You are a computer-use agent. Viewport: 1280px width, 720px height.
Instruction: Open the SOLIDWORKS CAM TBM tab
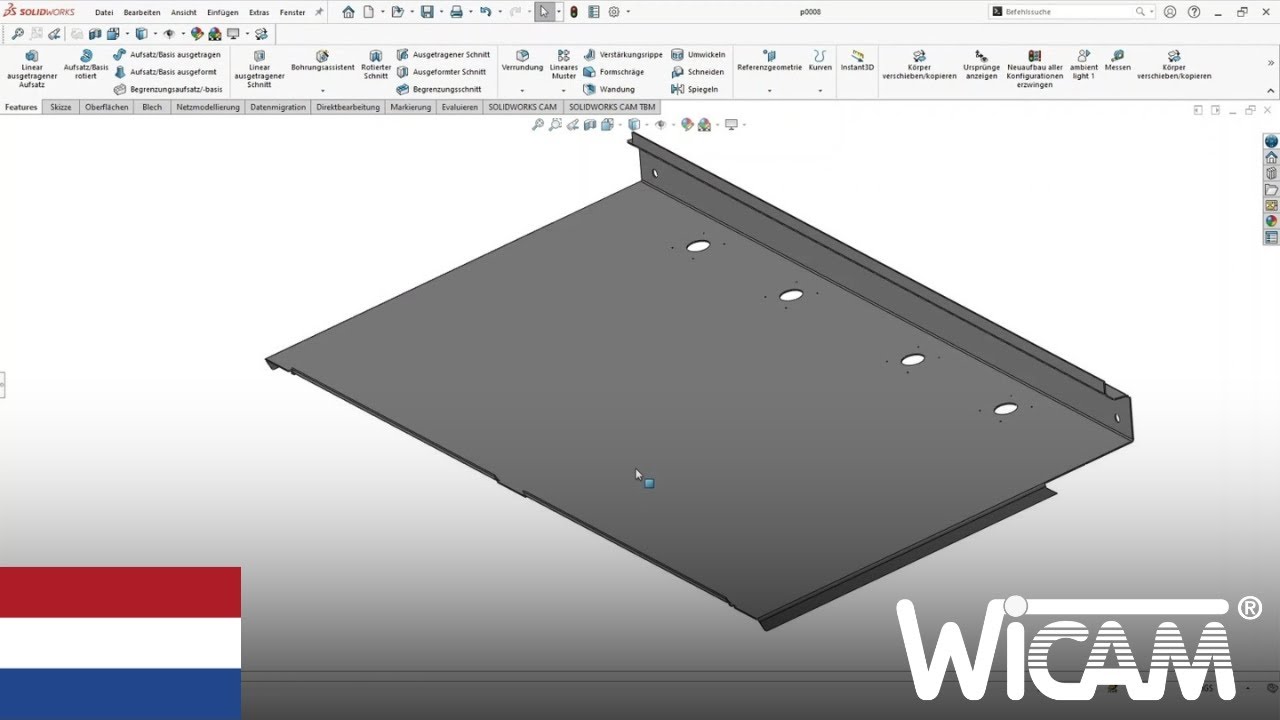click(x=612, y=106)
